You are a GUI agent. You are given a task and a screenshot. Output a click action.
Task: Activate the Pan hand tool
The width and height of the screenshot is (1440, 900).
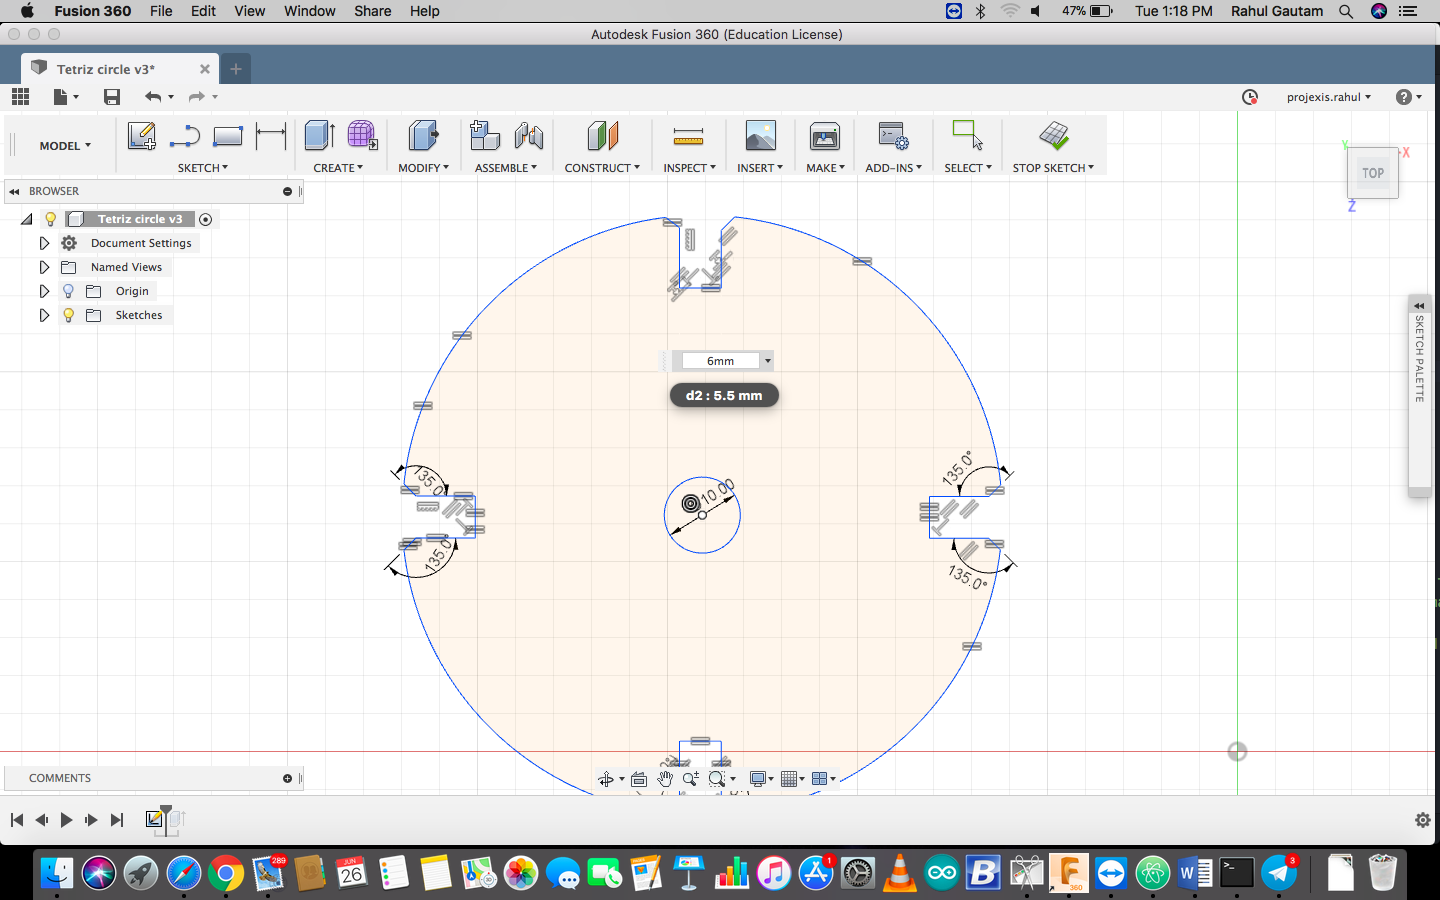point(665,779)
